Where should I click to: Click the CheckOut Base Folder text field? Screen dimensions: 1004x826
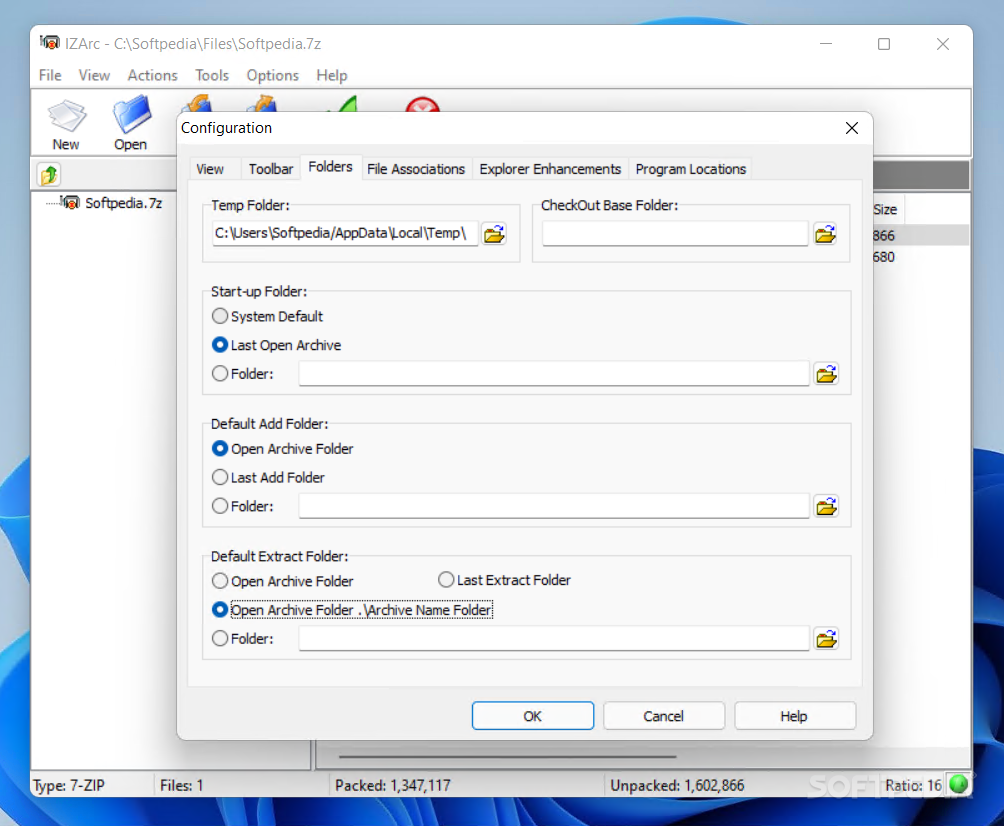point(675,233)
